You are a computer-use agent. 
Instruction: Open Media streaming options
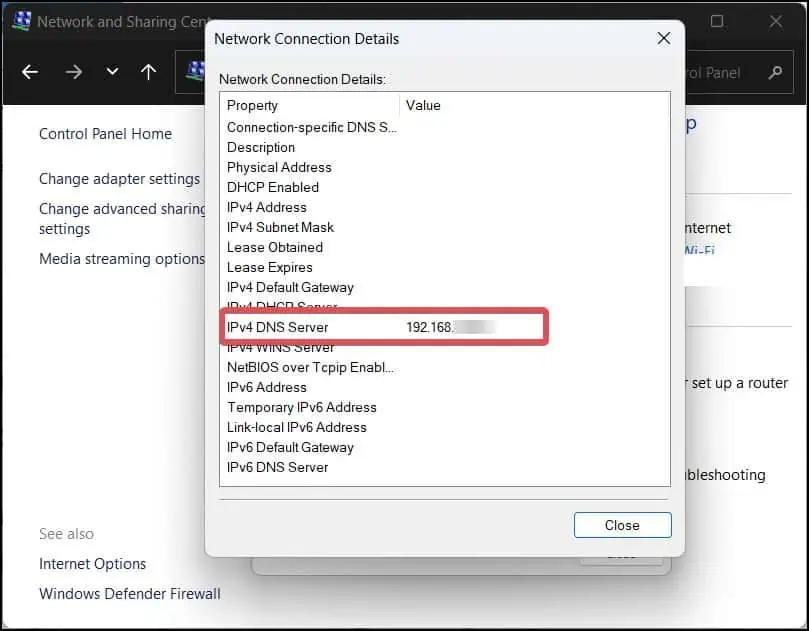[122, 258]
